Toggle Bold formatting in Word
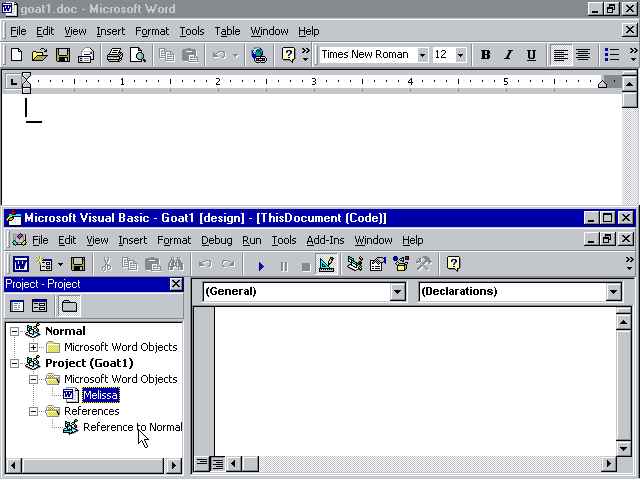Image resolution: width=640 pixels, height=480 pixels. point(485,55)
